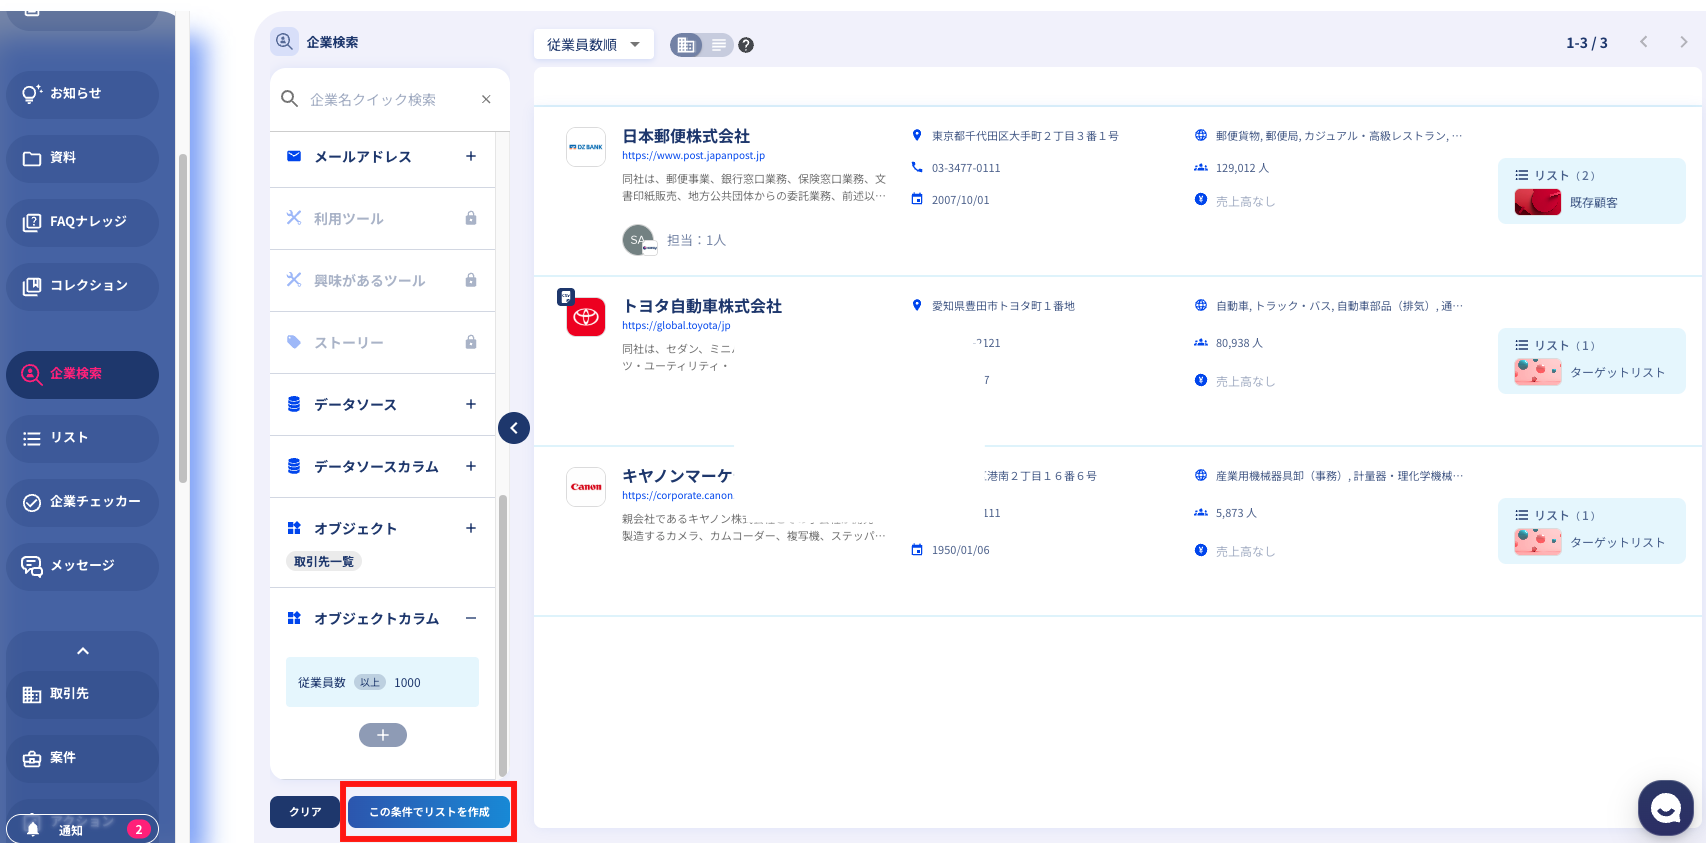Select the 取引先一覧 object chip
1706x843 pixels.
(x=324, y=562)
